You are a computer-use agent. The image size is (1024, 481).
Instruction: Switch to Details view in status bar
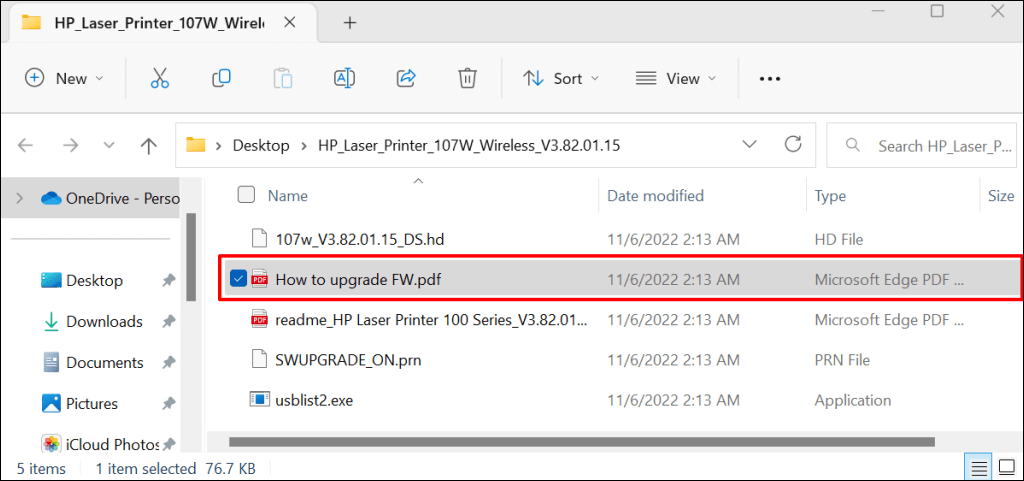[978, 468]
